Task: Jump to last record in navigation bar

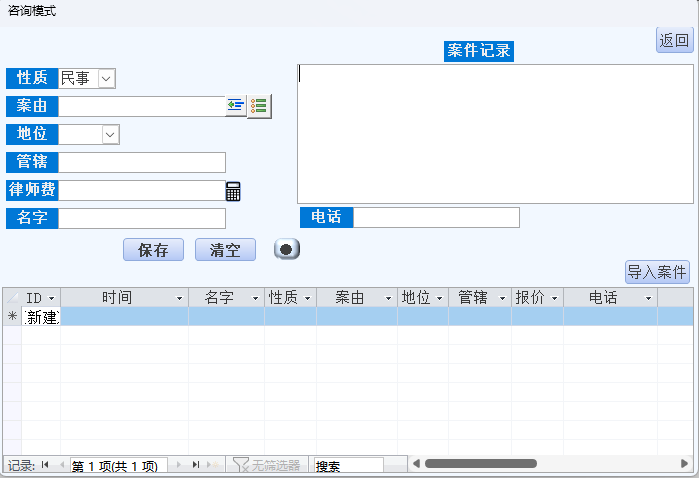Action: click(x=195, y=465)
